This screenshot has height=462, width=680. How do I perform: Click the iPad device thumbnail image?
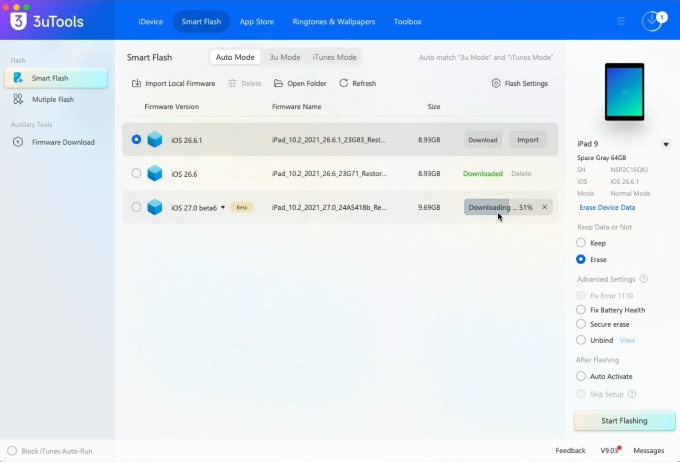(624, 92)
